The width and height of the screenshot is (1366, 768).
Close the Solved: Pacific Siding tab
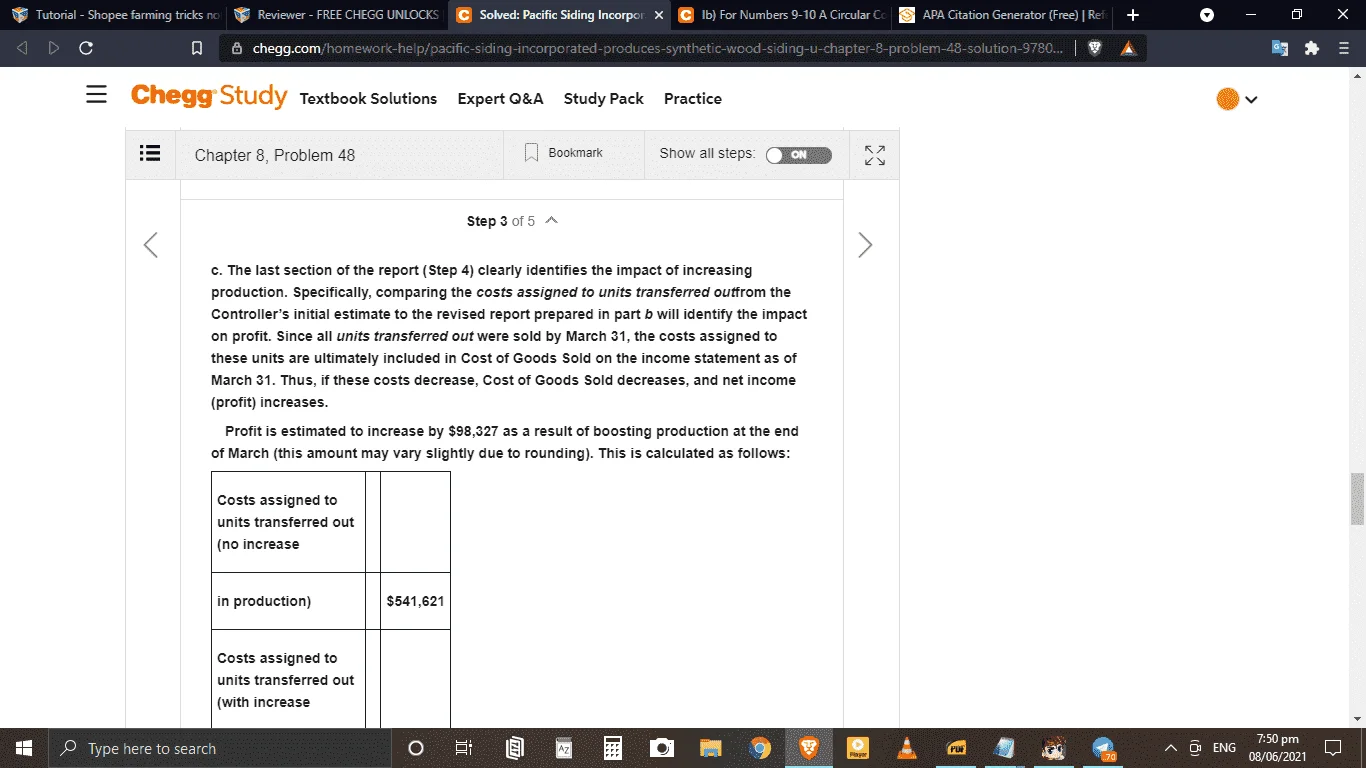[659, 15]
